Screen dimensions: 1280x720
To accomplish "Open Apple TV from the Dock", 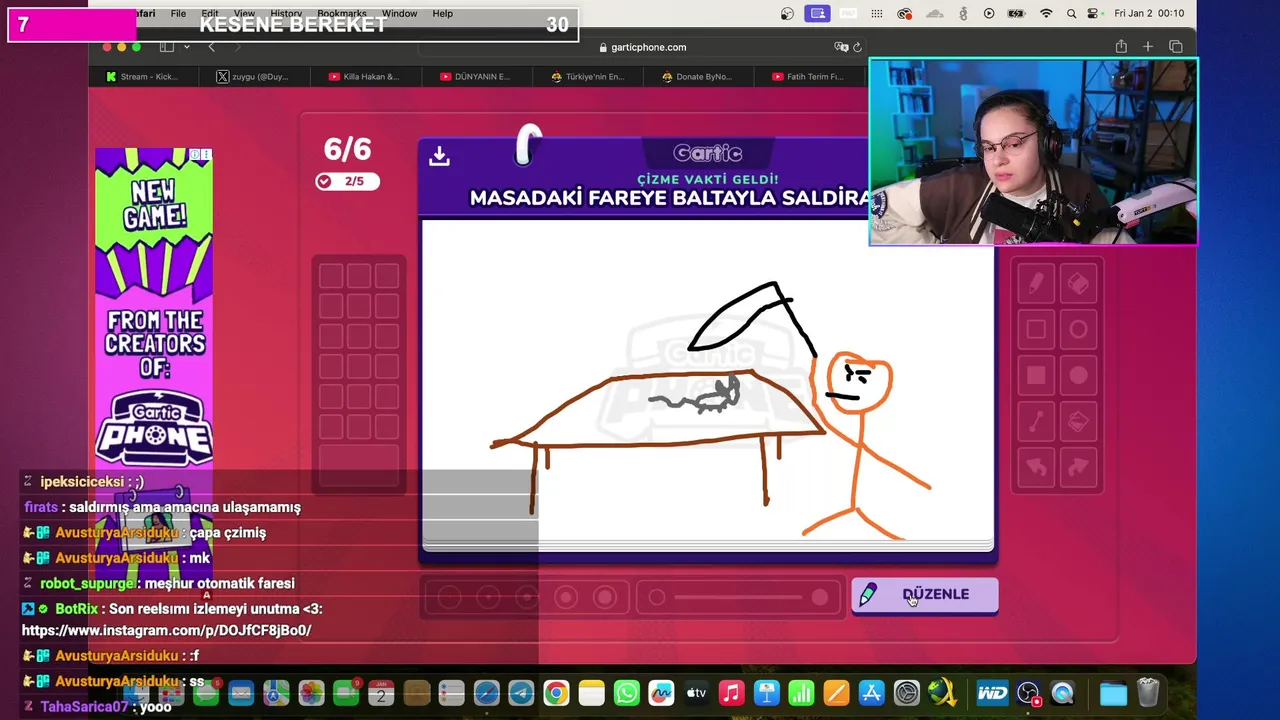I will (697, 693).
